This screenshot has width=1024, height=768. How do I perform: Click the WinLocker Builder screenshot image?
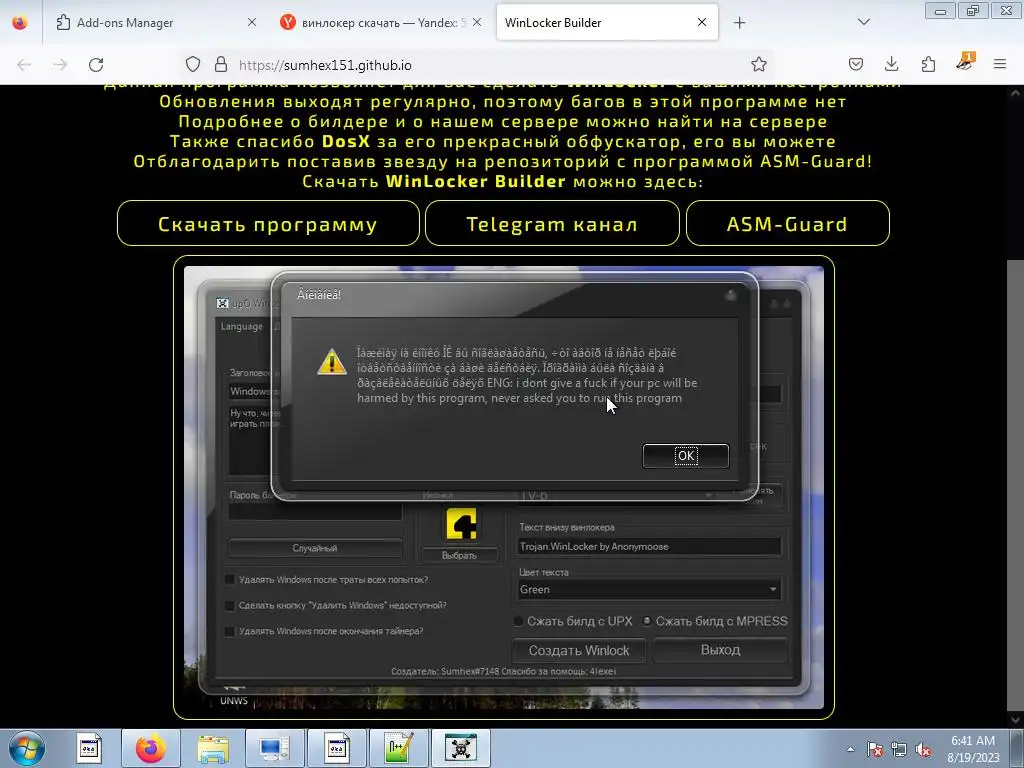tap(504, 487)
